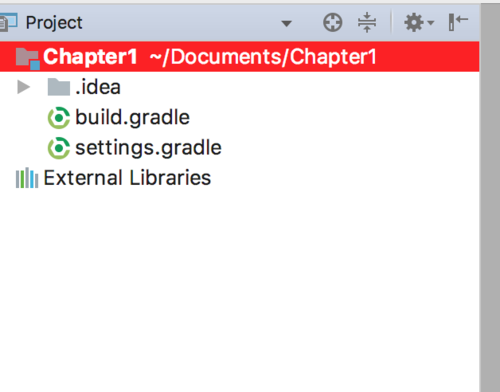Open the gear settings menu
Image resolution: width=500 pixels, height=392 pixels.
click(x=414, y=23)
